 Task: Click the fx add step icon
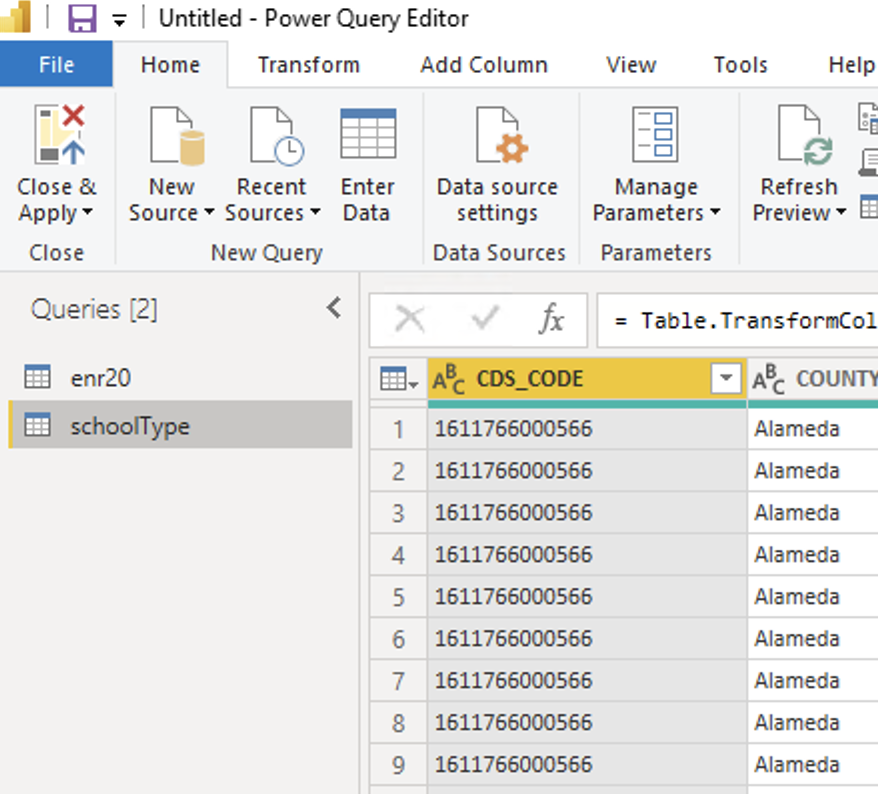click(552, 319)
